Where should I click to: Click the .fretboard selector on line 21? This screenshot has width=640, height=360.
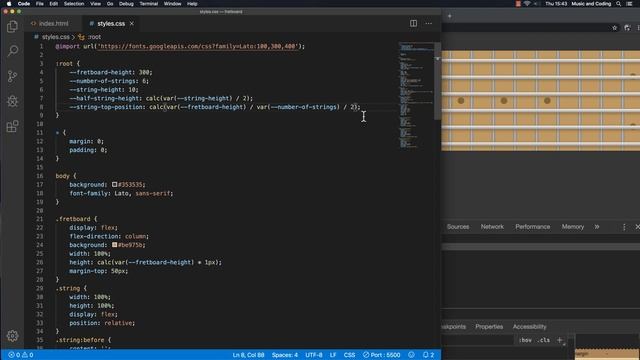tap(73, 219)
